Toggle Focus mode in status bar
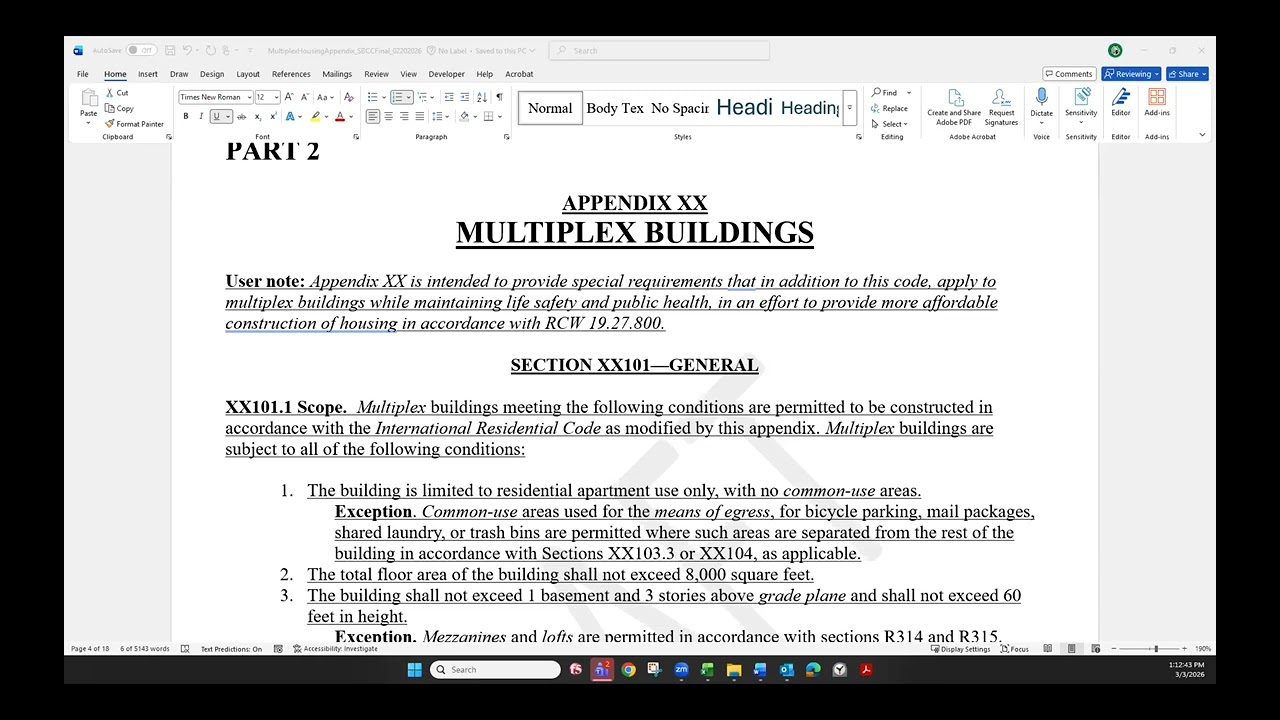1280x720 pixels. pyautogui.click(x=1014, y=649)
